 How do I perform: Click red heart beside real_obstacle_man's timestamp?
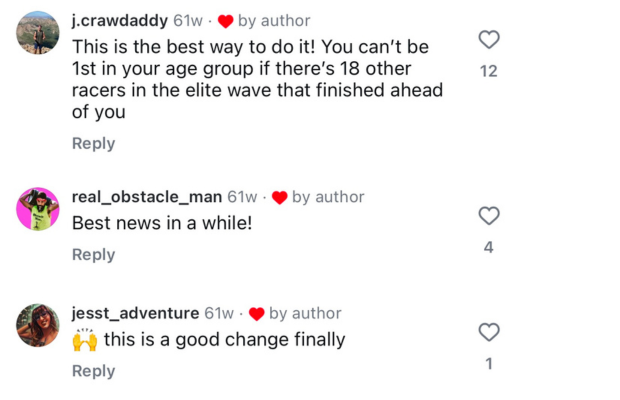click(280, 198)
